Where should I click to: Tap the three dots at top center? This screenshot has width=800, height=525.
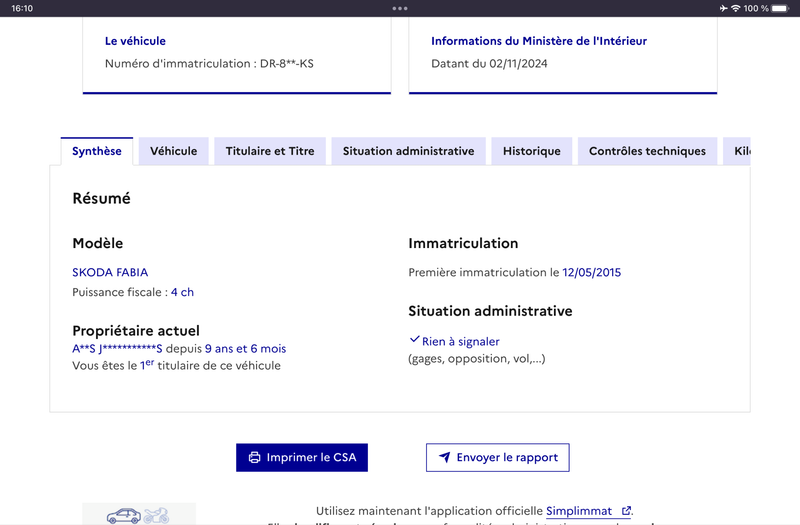tap(400, 8)
